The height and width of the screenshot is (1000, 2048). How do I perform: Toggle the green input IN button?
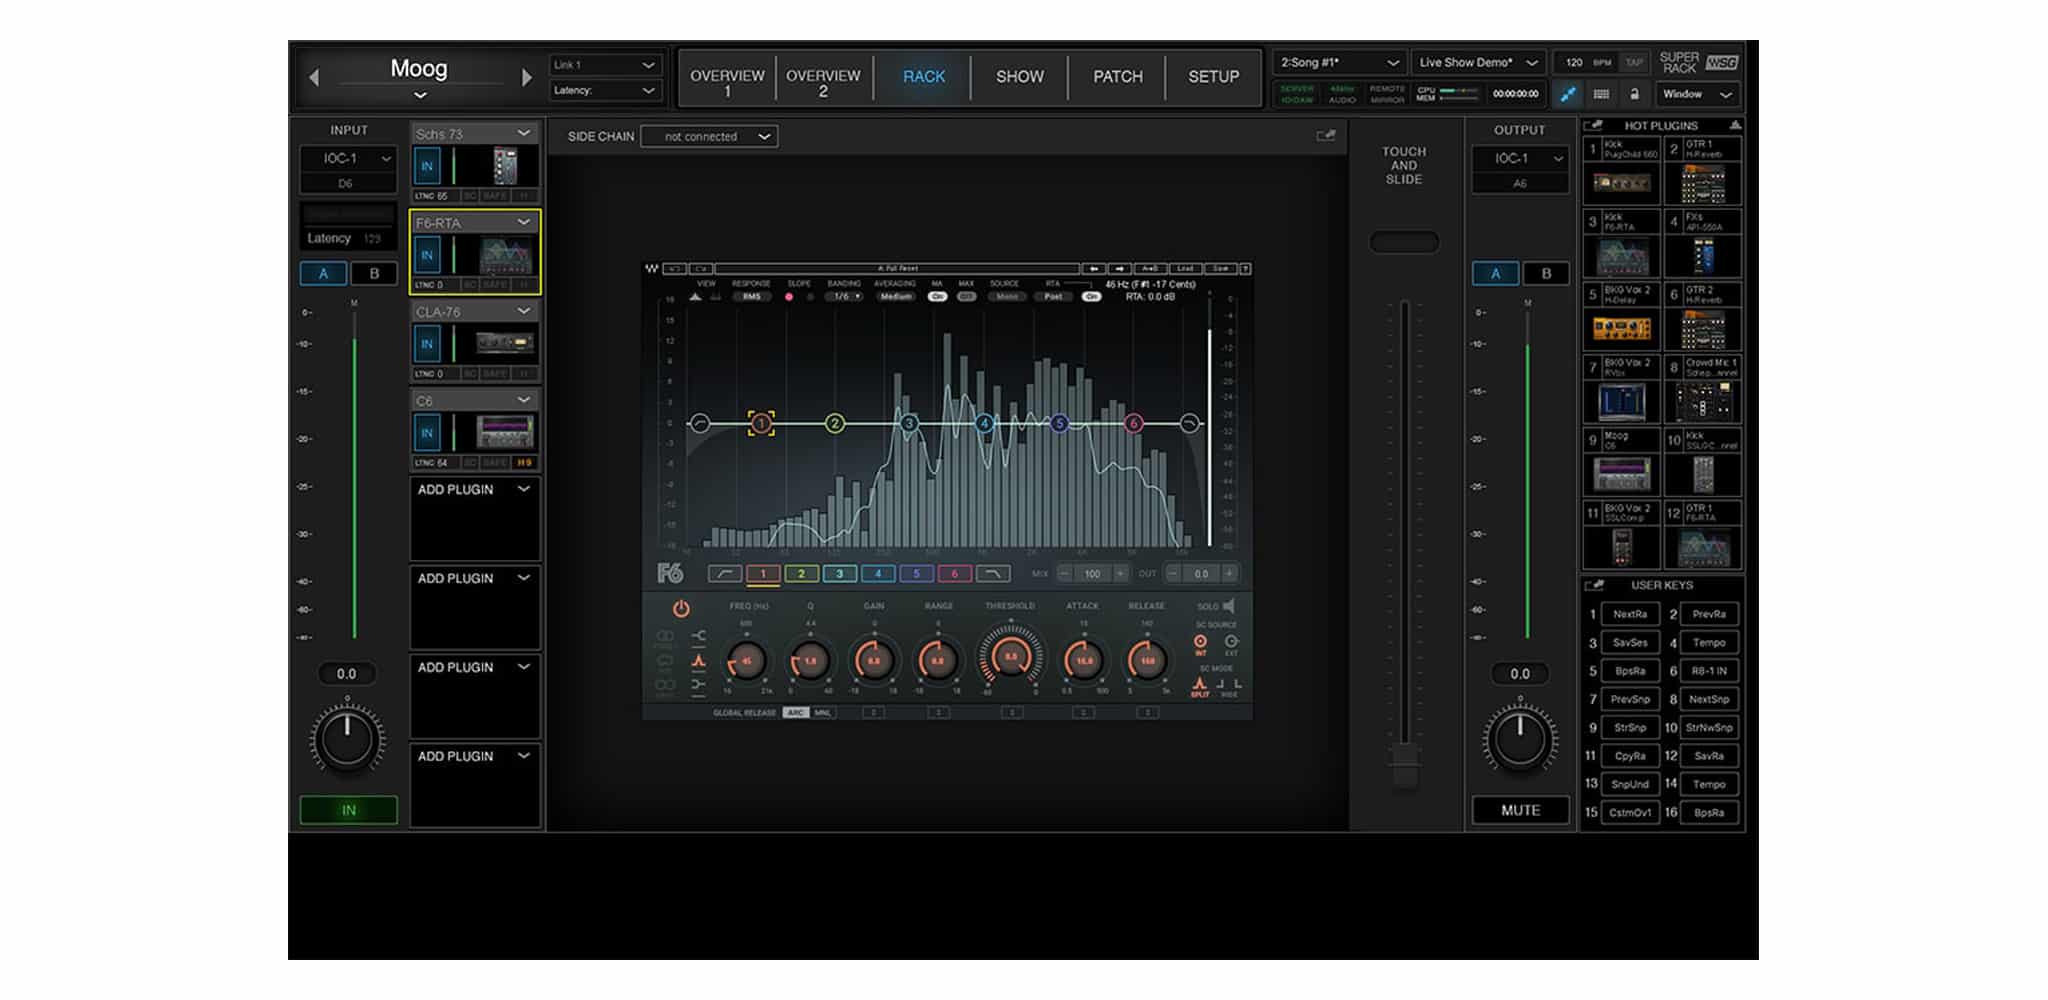coord(348,810)
